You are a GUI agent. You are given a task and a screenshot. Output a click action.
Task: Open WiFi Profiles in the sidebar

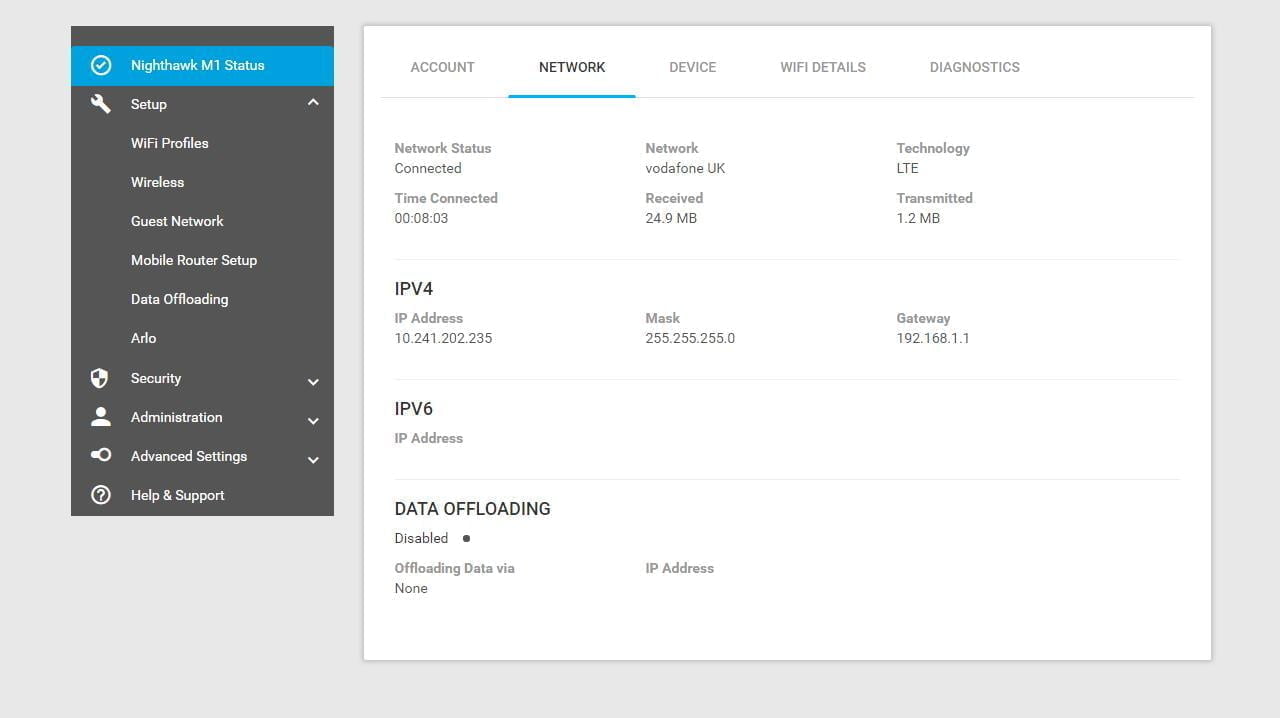170,143
